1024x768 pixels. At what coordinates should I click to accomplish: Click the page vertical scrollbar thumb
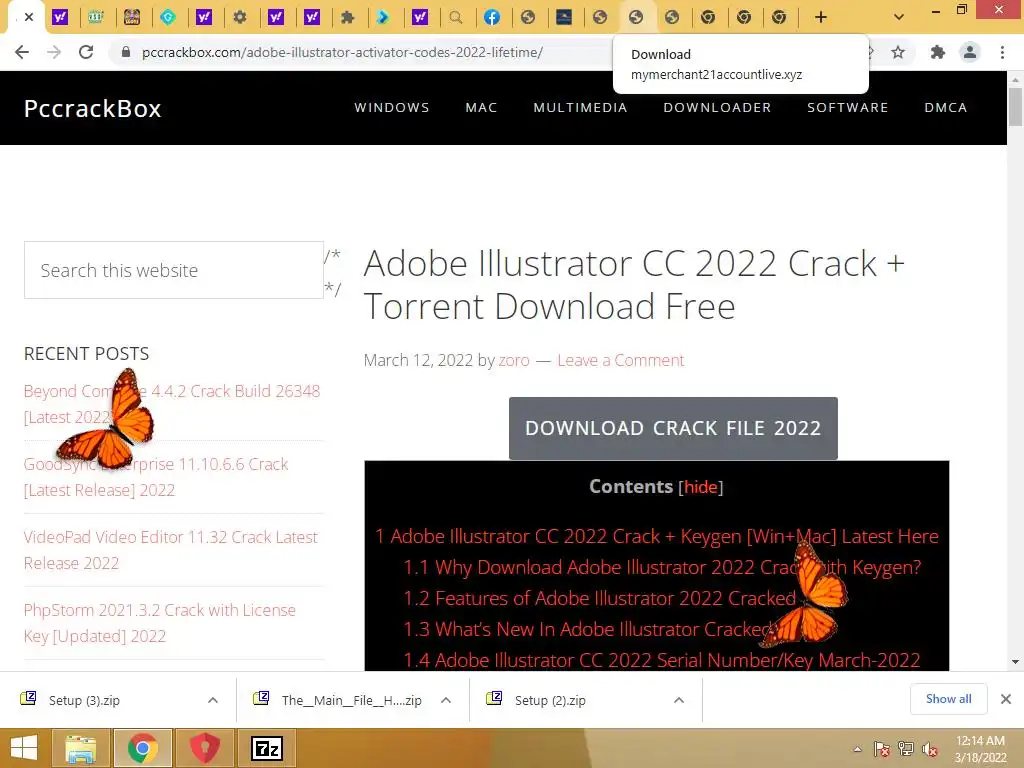(1015, 106)
